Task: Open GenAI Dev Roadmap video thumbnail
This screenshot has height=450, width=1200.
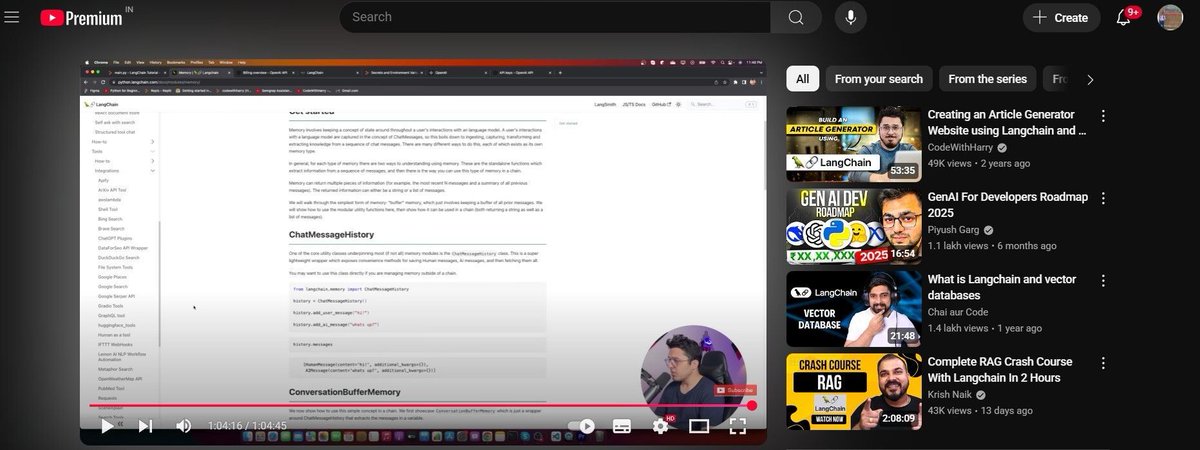Action: click(x=853, y=226)
